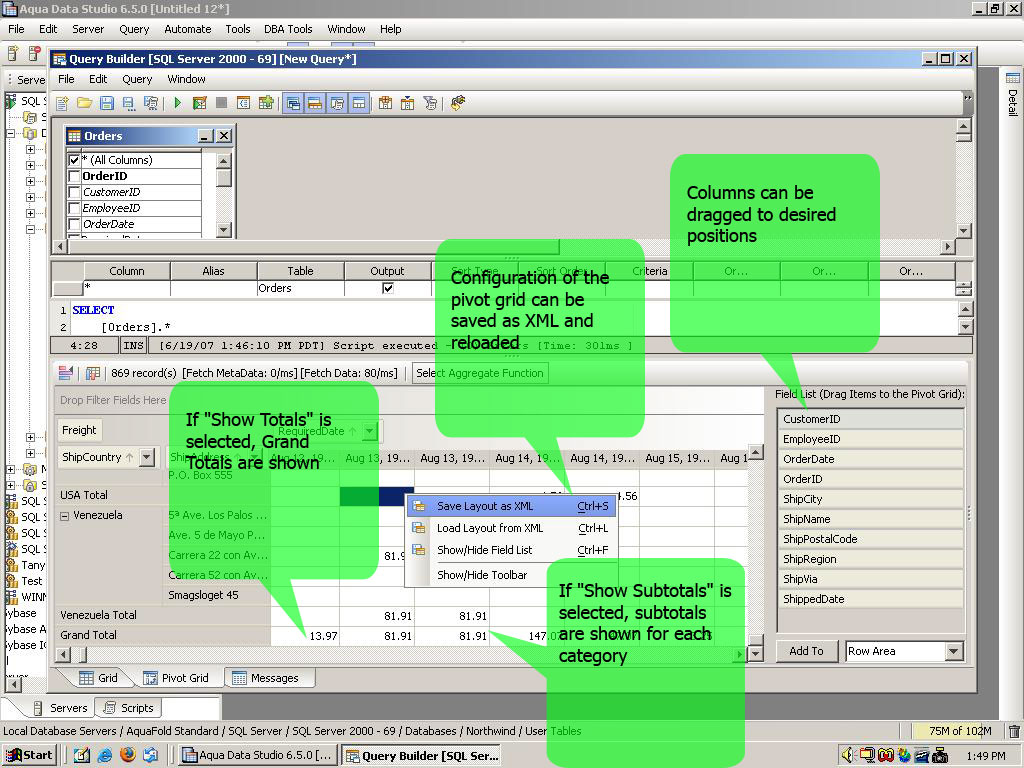The height and width of the screenshot is (768, 1024).
Task: Open the RequiredDate field filter dropdown
Action: point(370,431)
